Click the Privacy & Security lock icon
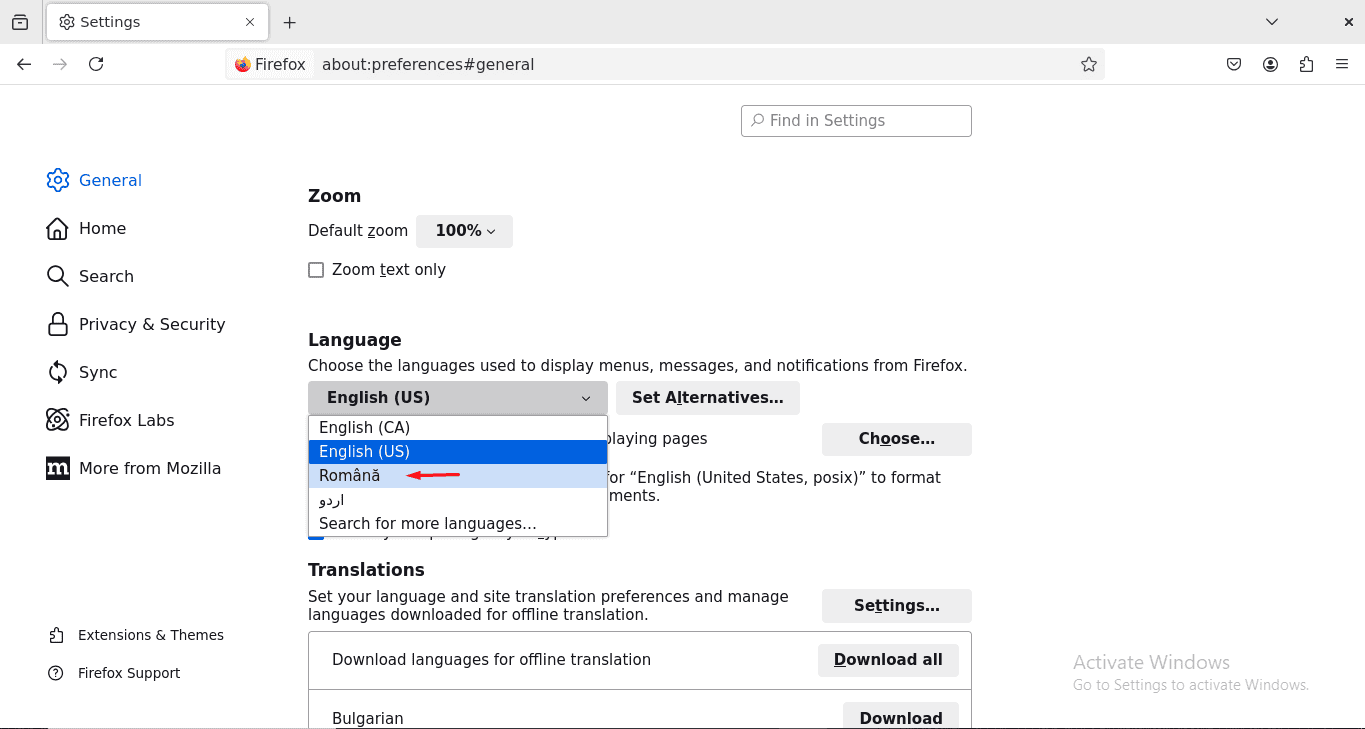 (x=57, y=324)
